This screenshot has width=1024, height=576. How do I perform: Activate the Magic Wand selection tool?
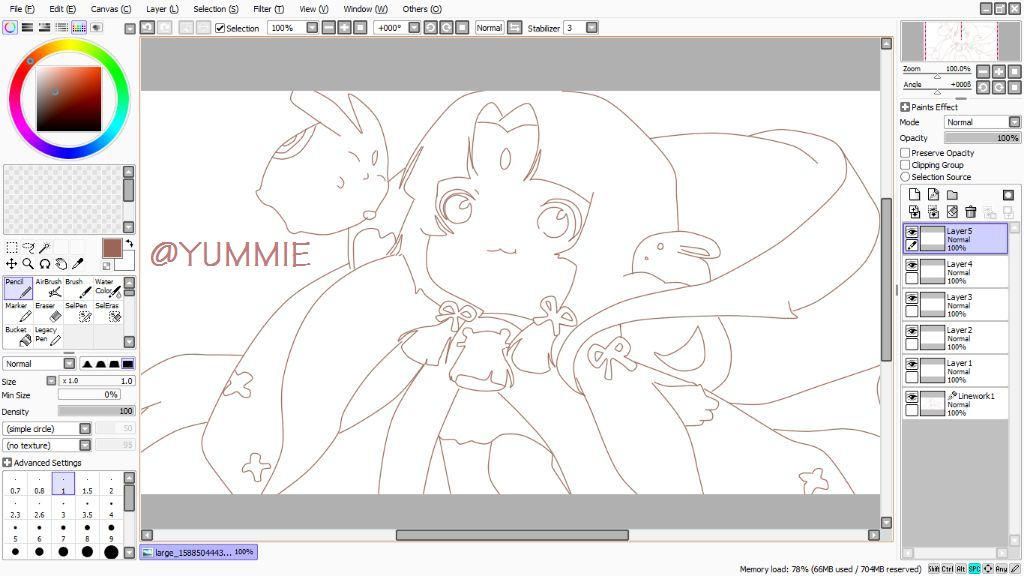pyautogui.click(x=45, y=247)
